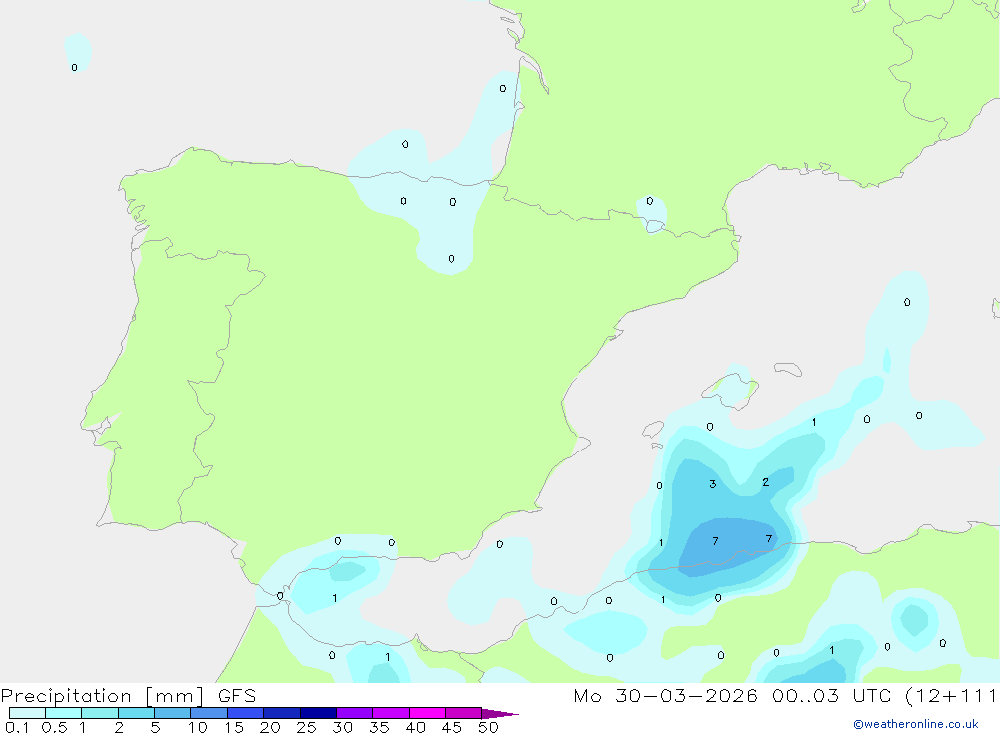Image resolution: width=1000 pixels, height=733 pixels.
Task: Pick the 0.5–1 mm legend color swatch
Action: [x=64, y=713]
